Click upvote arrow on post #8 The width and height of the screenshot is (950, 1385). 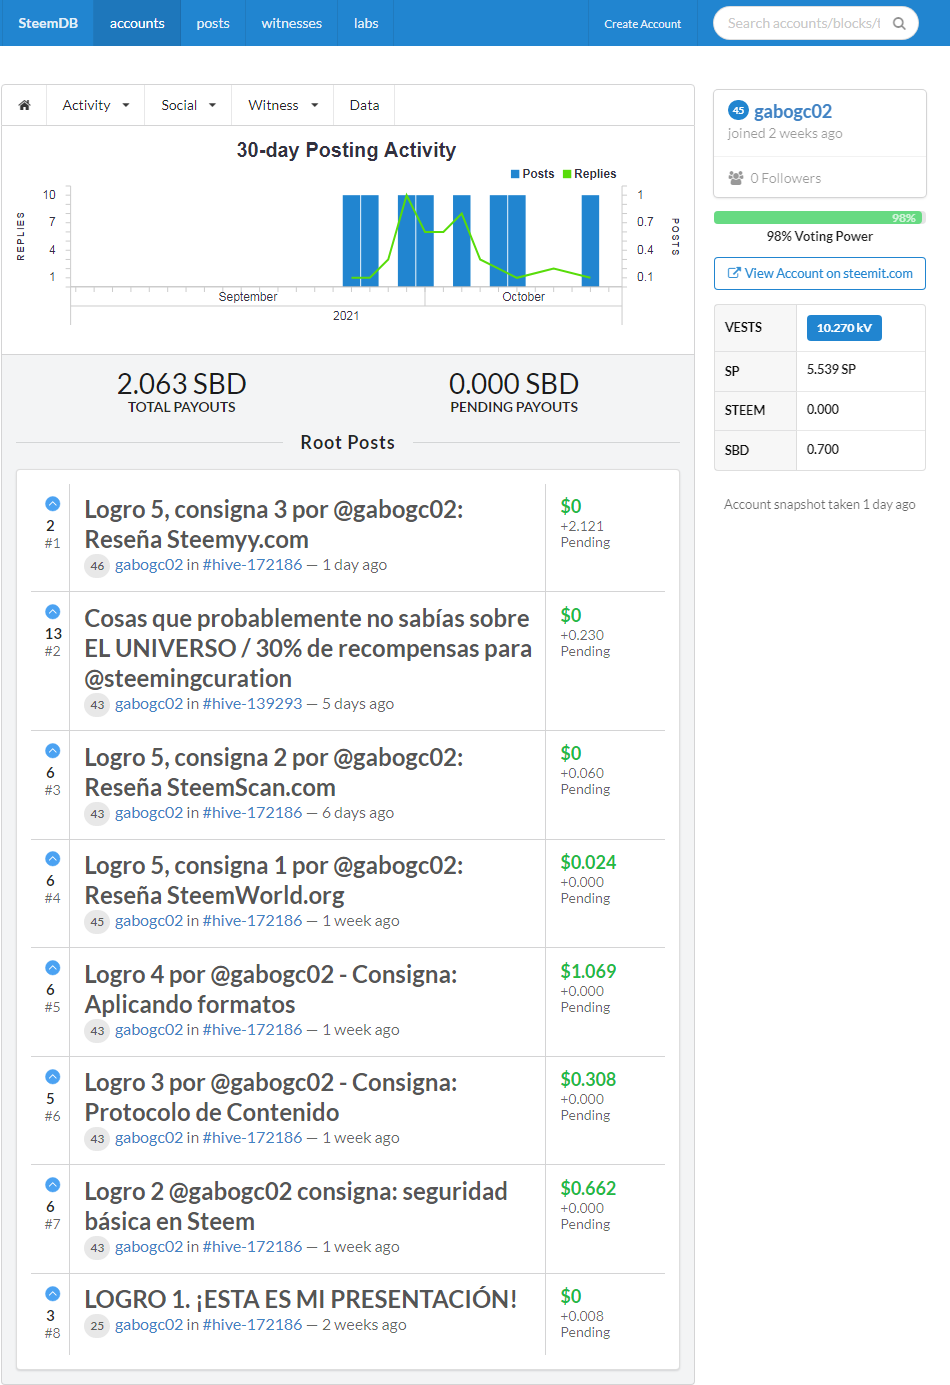coord(53,1294)
